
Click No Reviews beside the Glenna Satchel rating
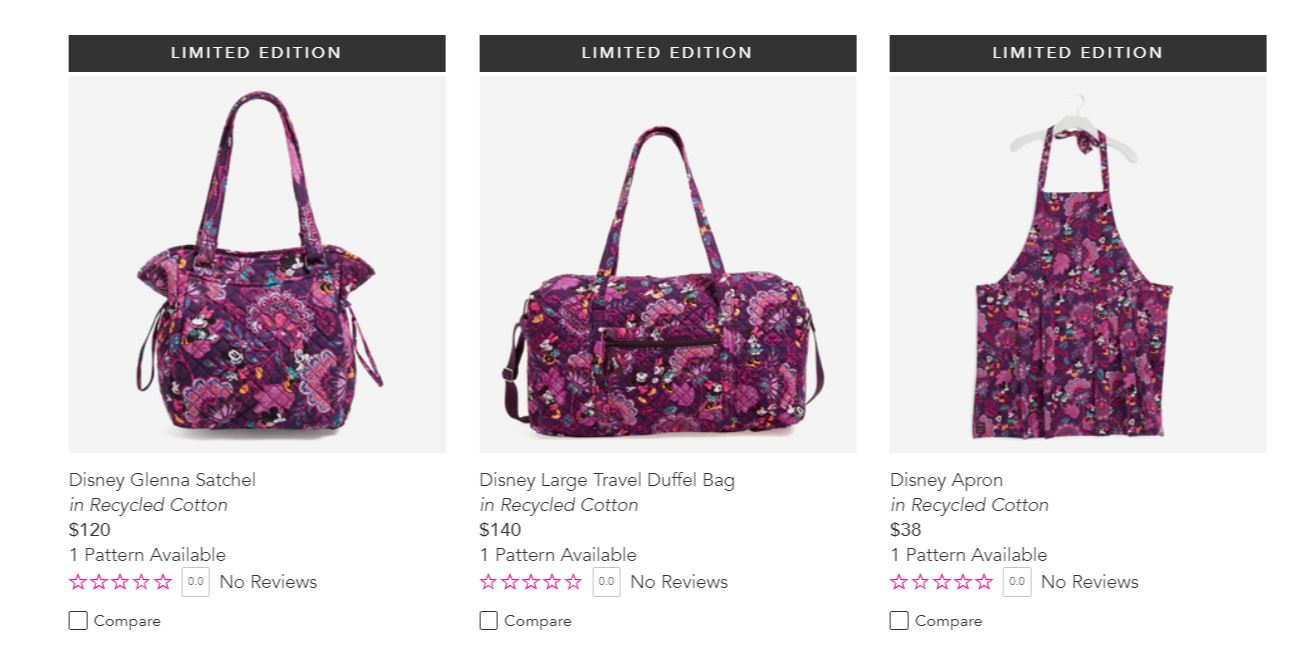(x=268, y=582)
